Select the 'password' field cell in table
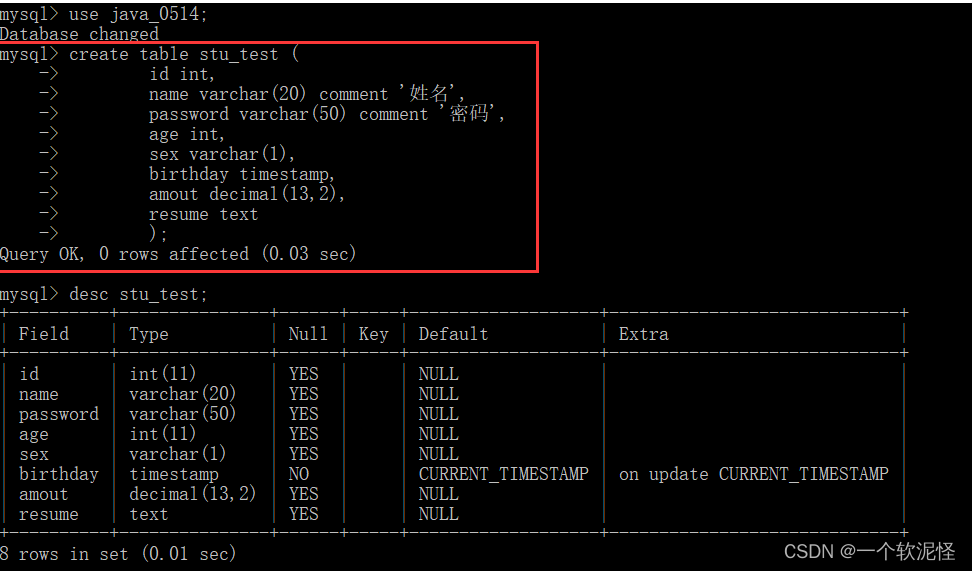 pyautogui.click(x=59, y=414)
